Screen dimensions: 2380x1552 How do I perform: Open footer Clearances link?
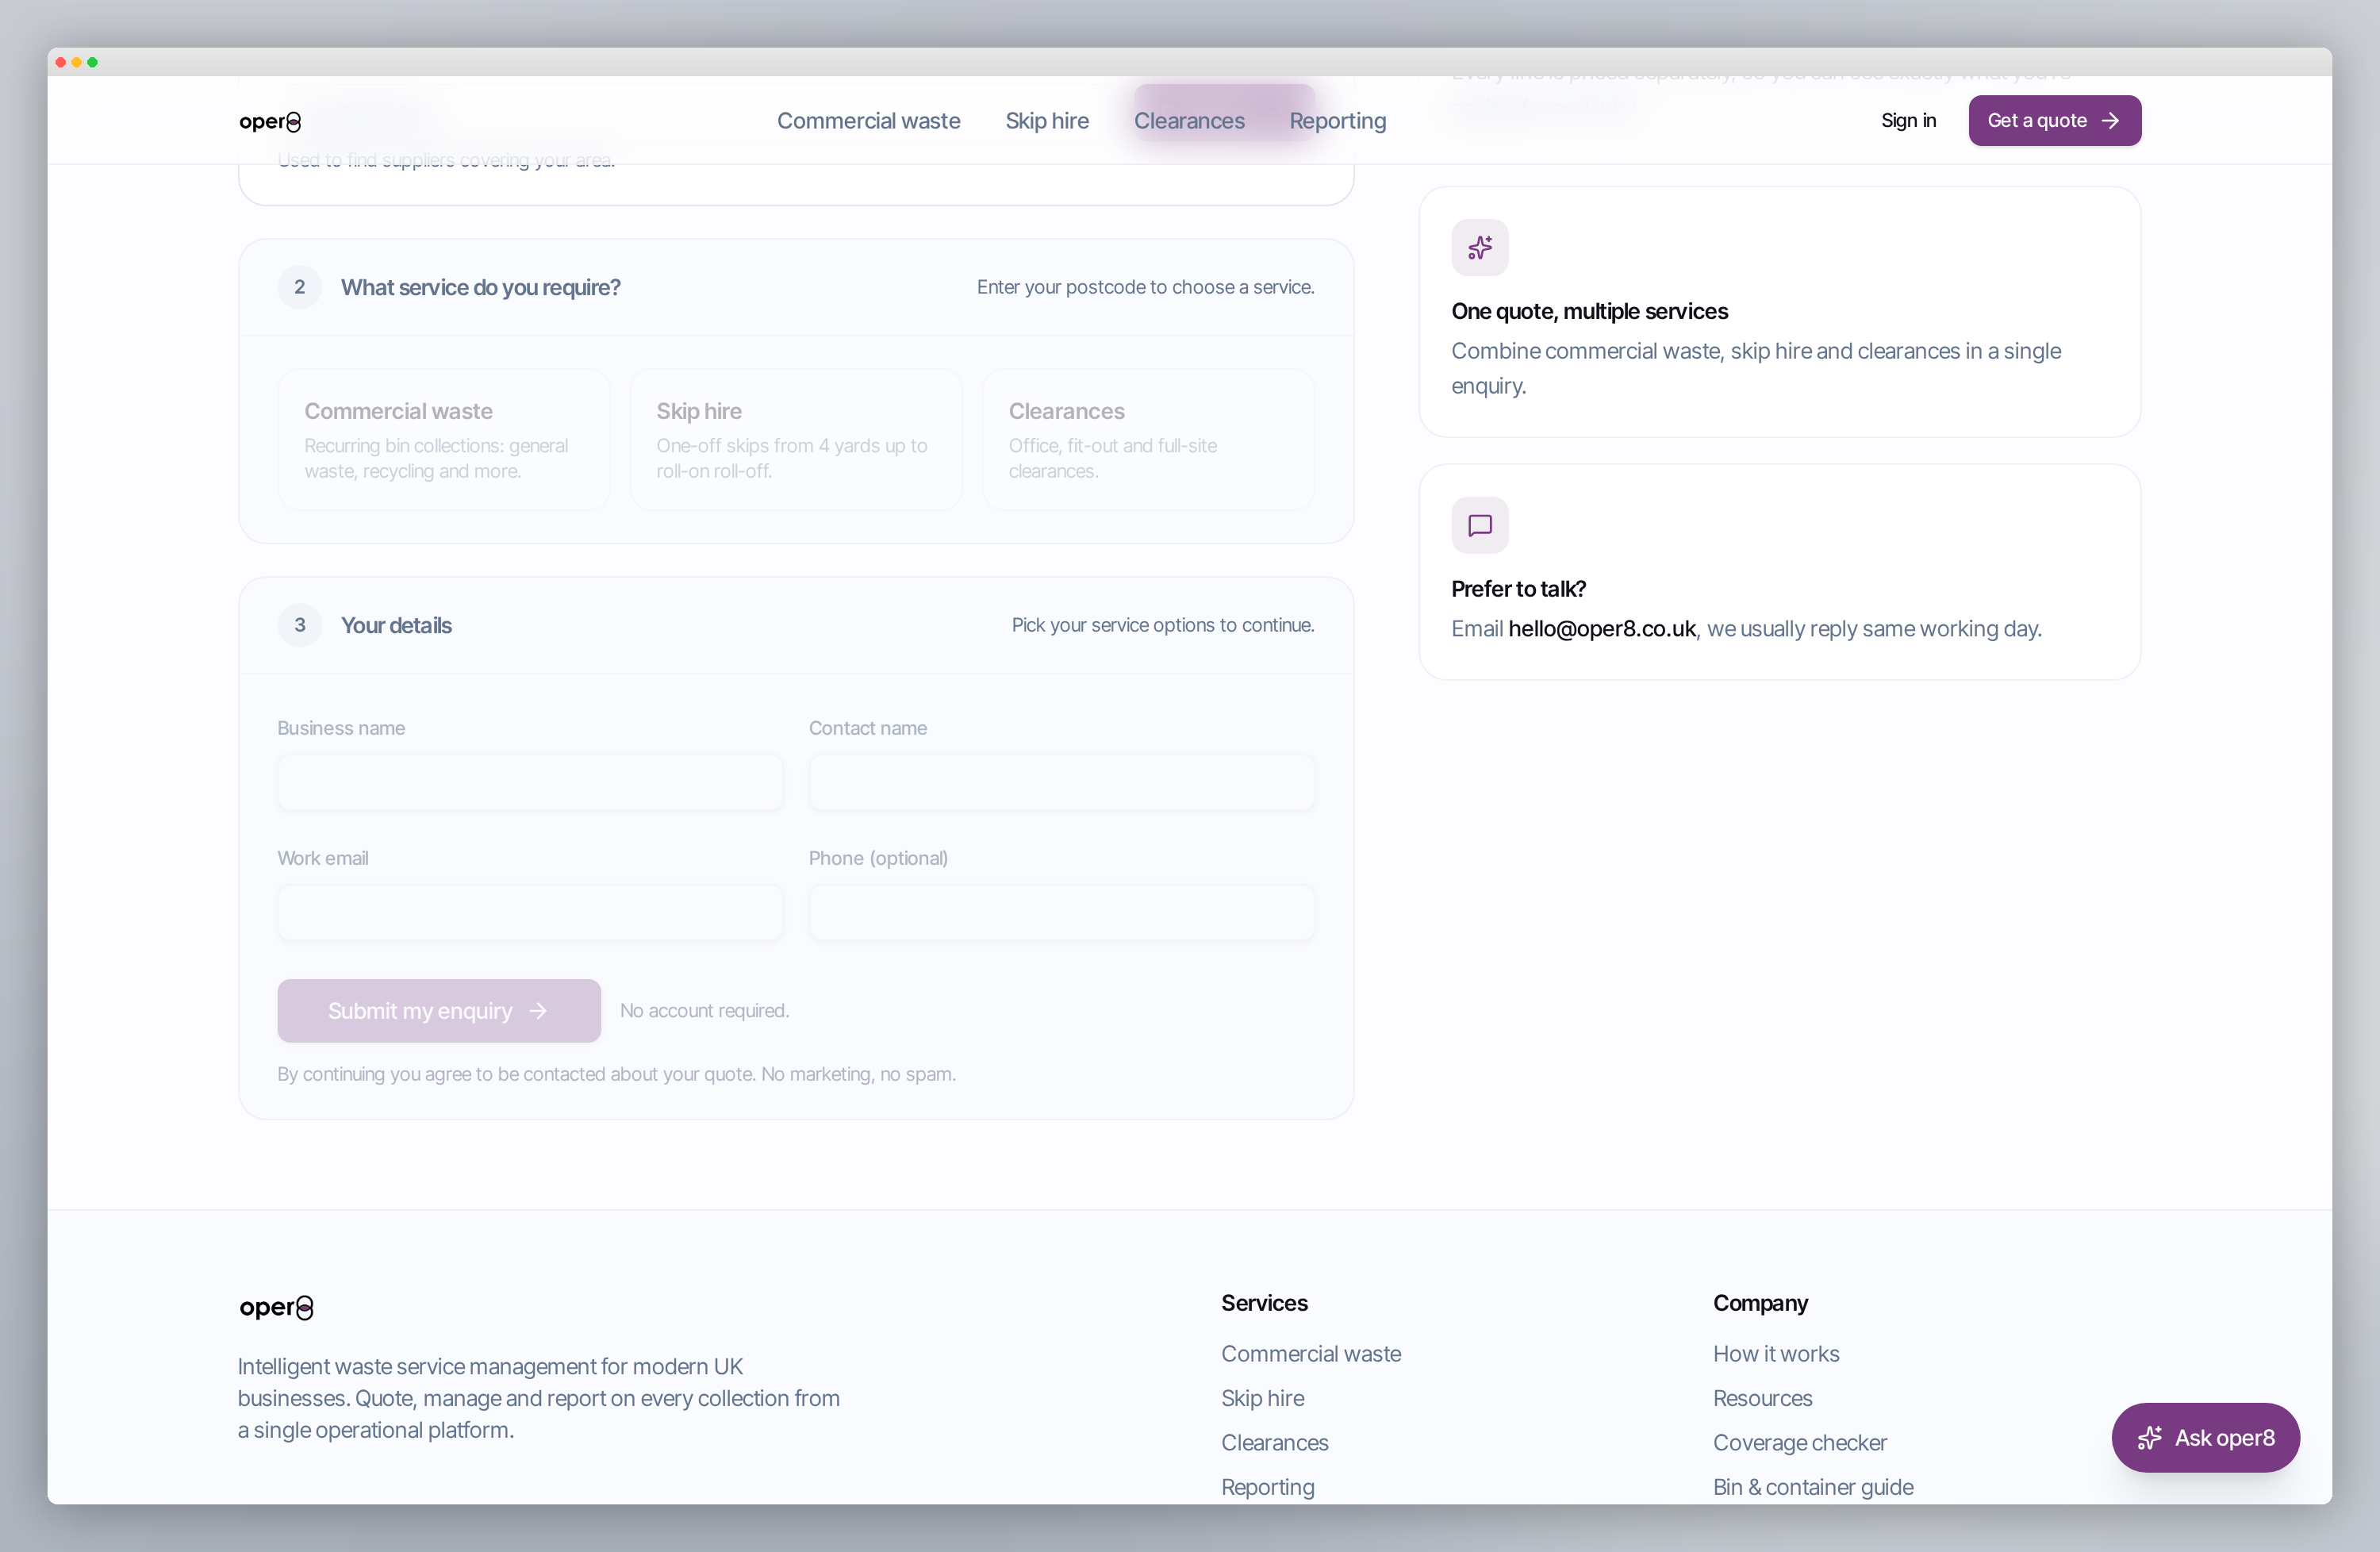1274,1442
